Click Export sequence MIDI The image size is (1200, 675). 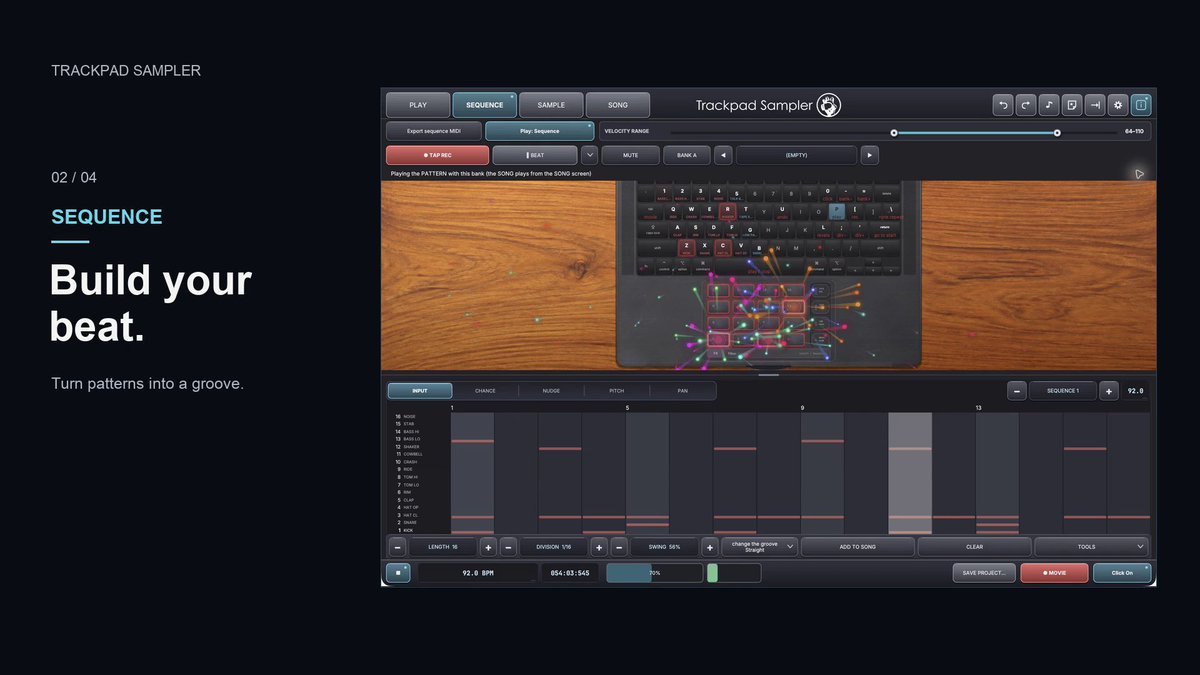(x=434, y=131)
